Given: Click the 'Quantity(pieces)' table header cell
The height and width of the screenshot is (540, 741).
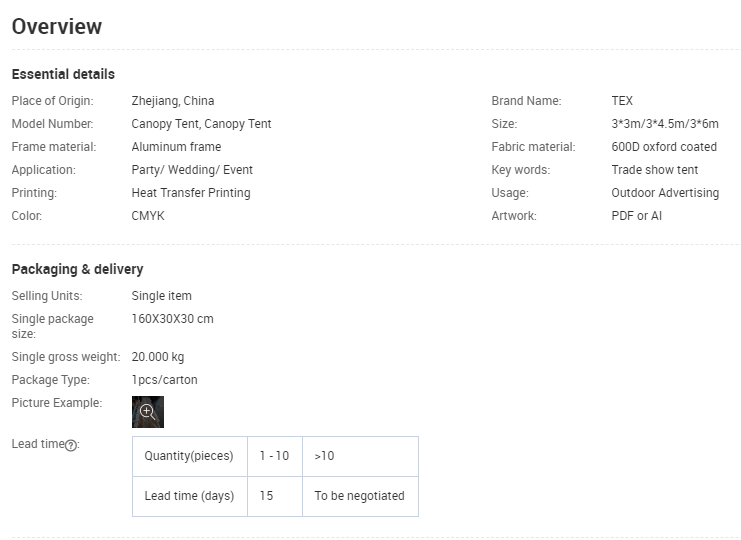Looking at the screenshot, I should coord(189,456).
